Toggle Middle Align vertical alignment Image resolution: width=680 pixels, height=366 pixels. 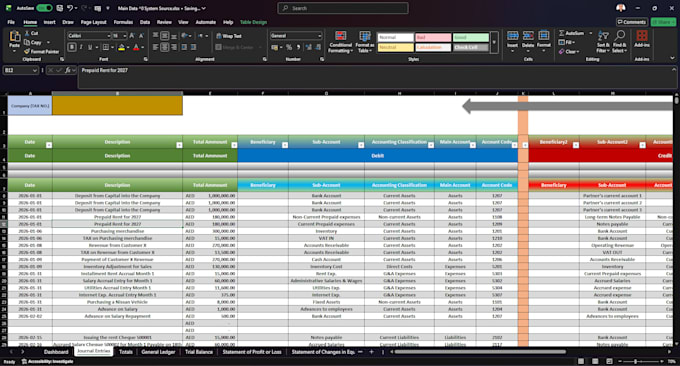(165, 36)
